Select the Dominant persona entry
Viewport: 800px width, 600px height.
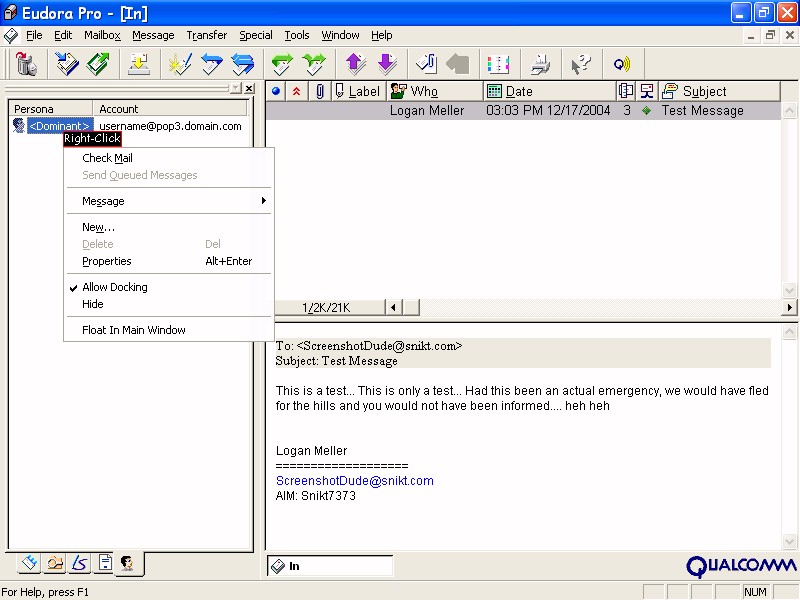pyautogui.click(x=60, y=126)
